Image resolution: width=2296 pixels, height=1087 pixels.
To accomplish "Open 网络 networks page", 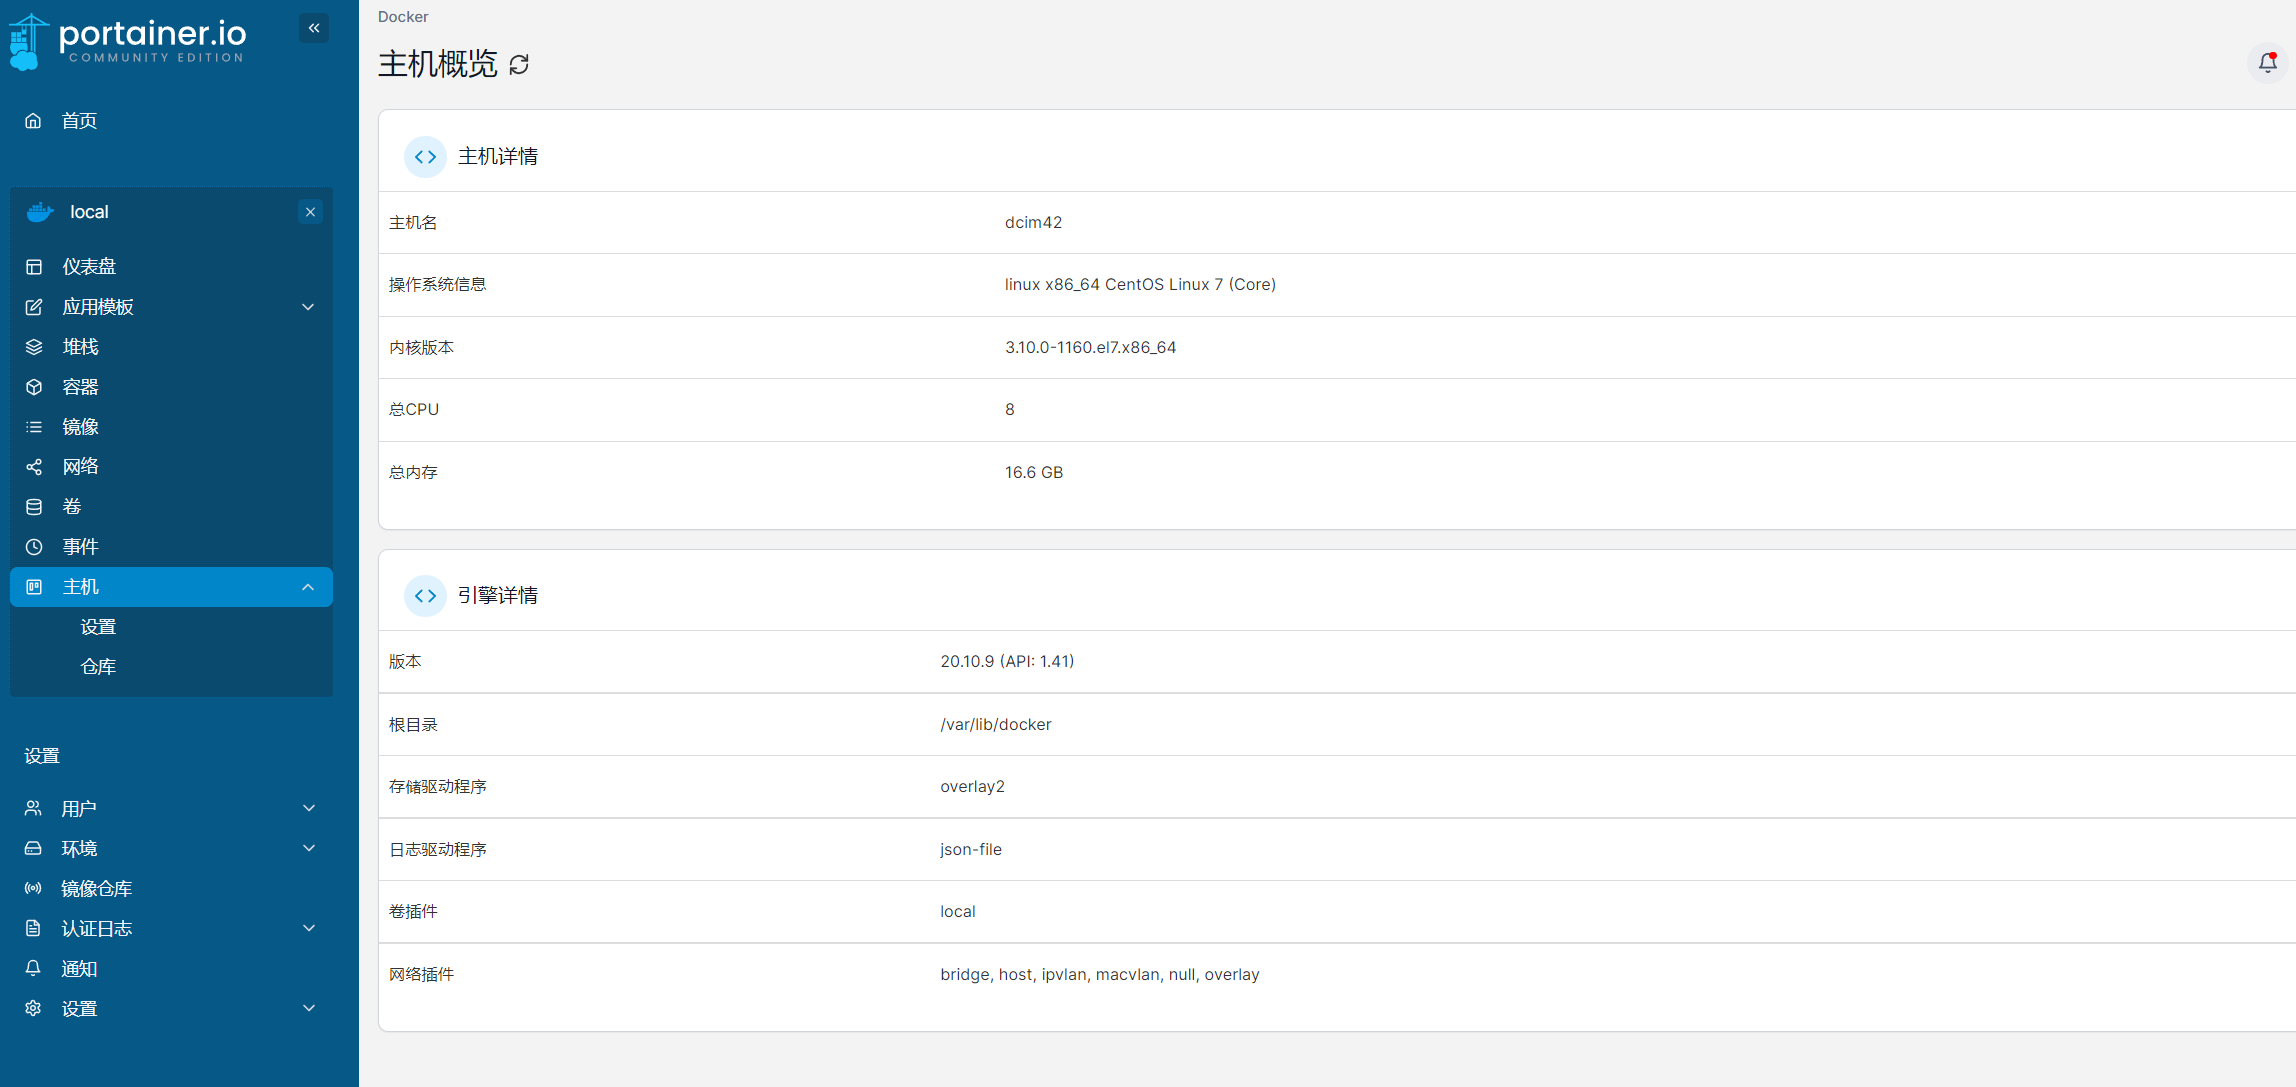I will [x=80, y=467].
